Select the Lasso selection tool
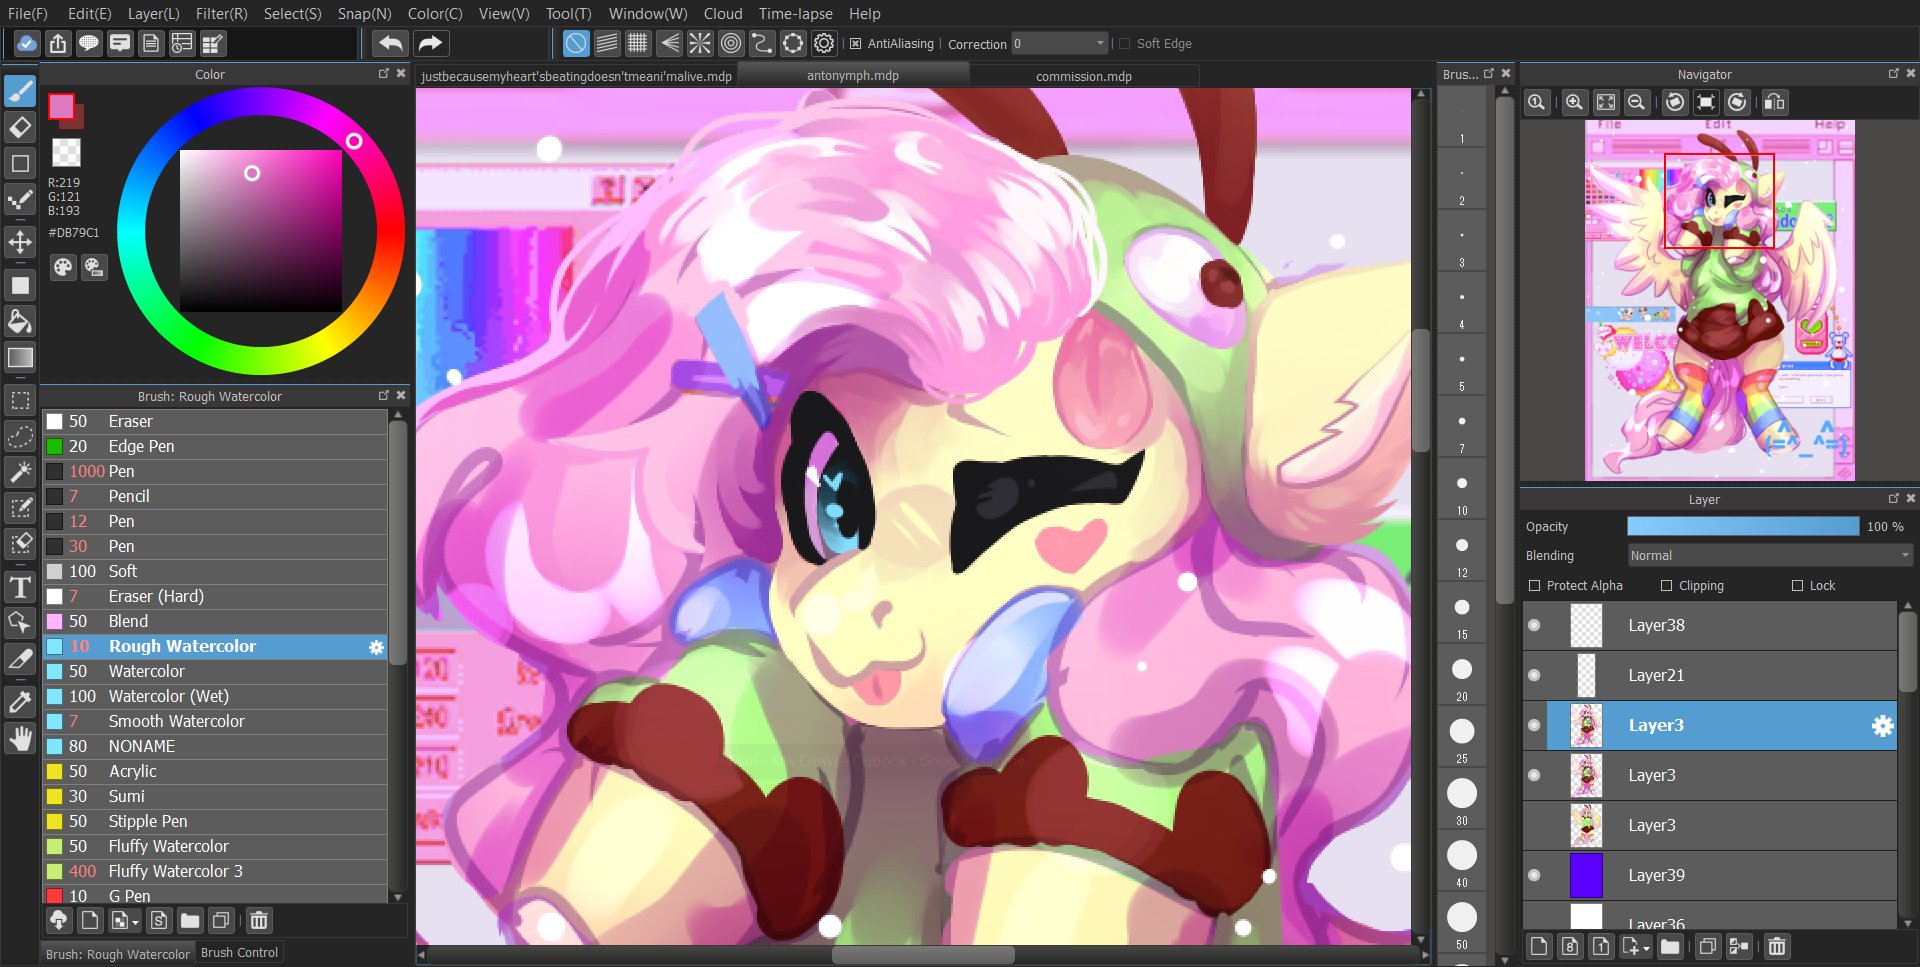 coord(20,437)
